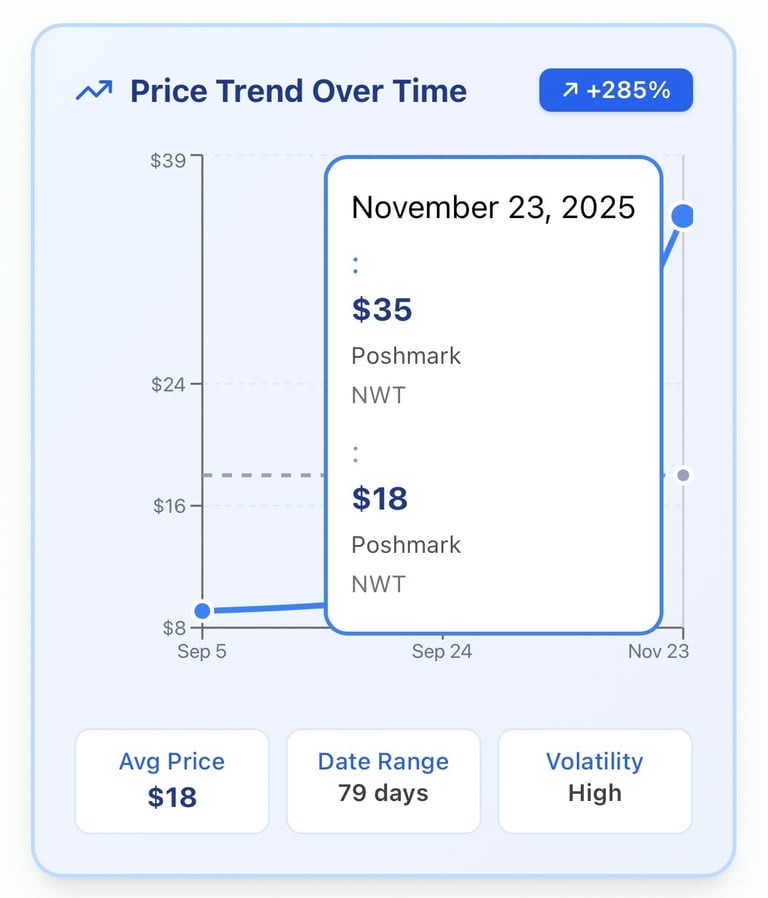Click the $39 y-axis label
Screen dimensions: 768x898
(x=168, y=160)
